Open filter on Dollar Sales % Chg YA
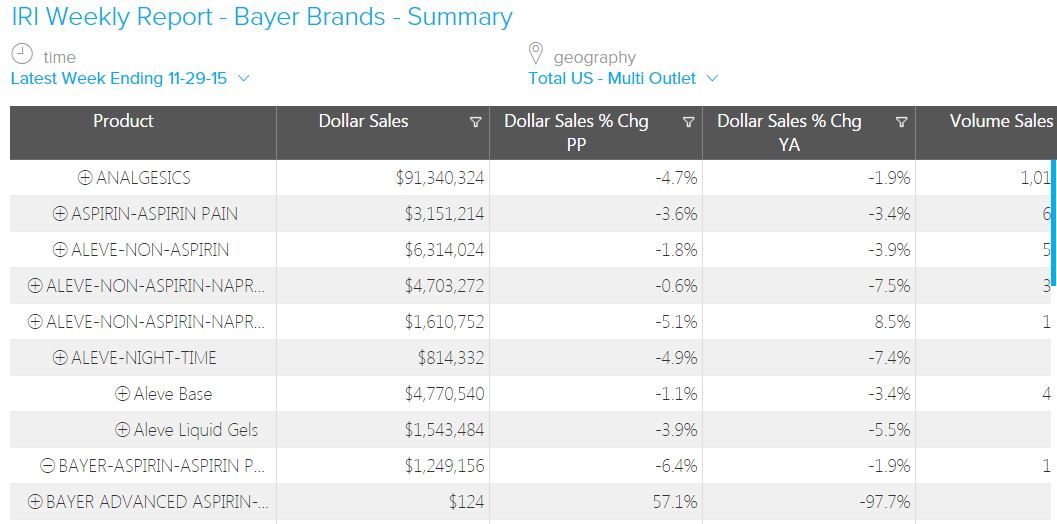Image resolution: width=1057 pixels, height=524 pixels. (x=901, y=122)
